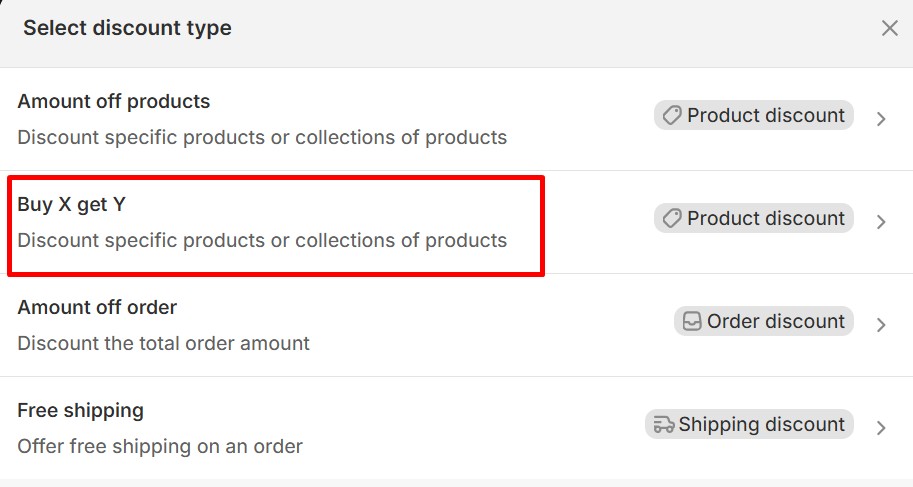Click the 'Offer free shipping on an order' text
The width and height of the screenshot is (913, 487).
pos(160,446)
